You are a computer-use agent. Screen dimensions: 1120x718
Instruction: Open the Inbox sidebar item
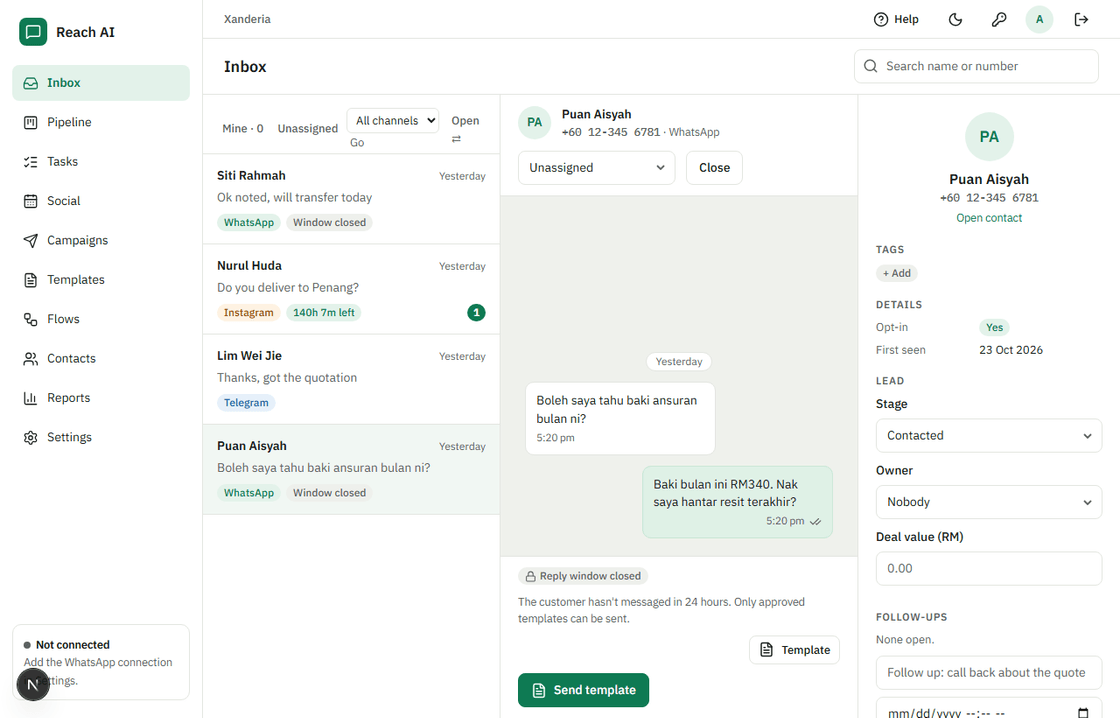click(x=101, y=83)
